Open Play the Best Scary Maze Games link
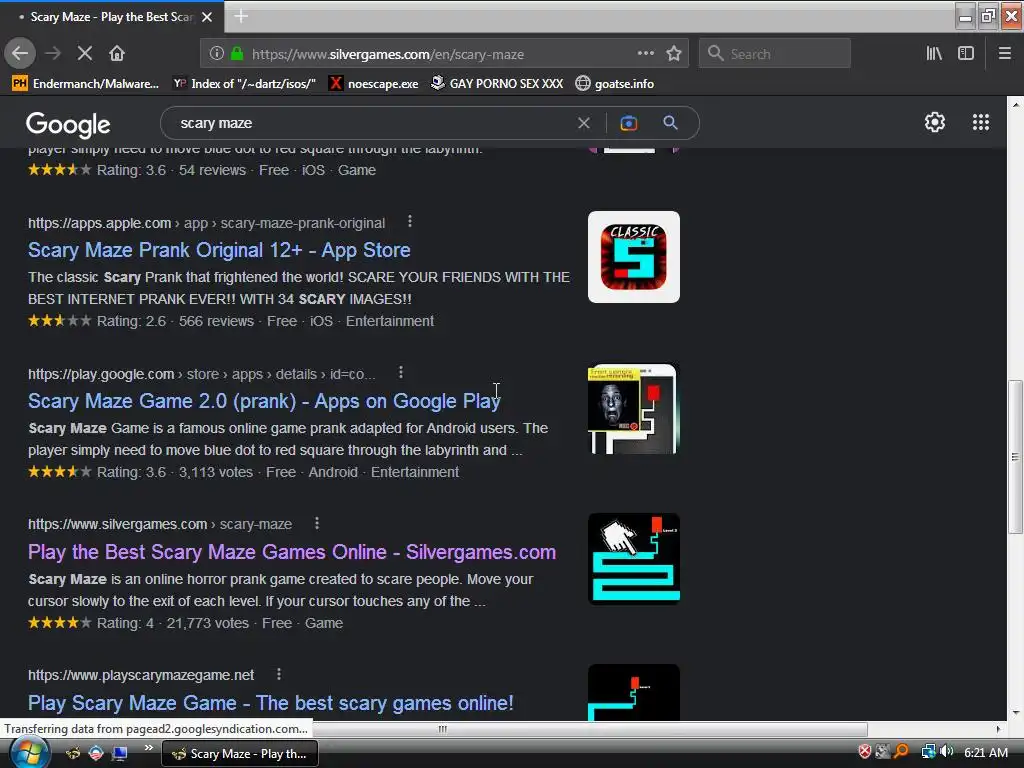1024x768 pixels. click(x=292, y=552)
